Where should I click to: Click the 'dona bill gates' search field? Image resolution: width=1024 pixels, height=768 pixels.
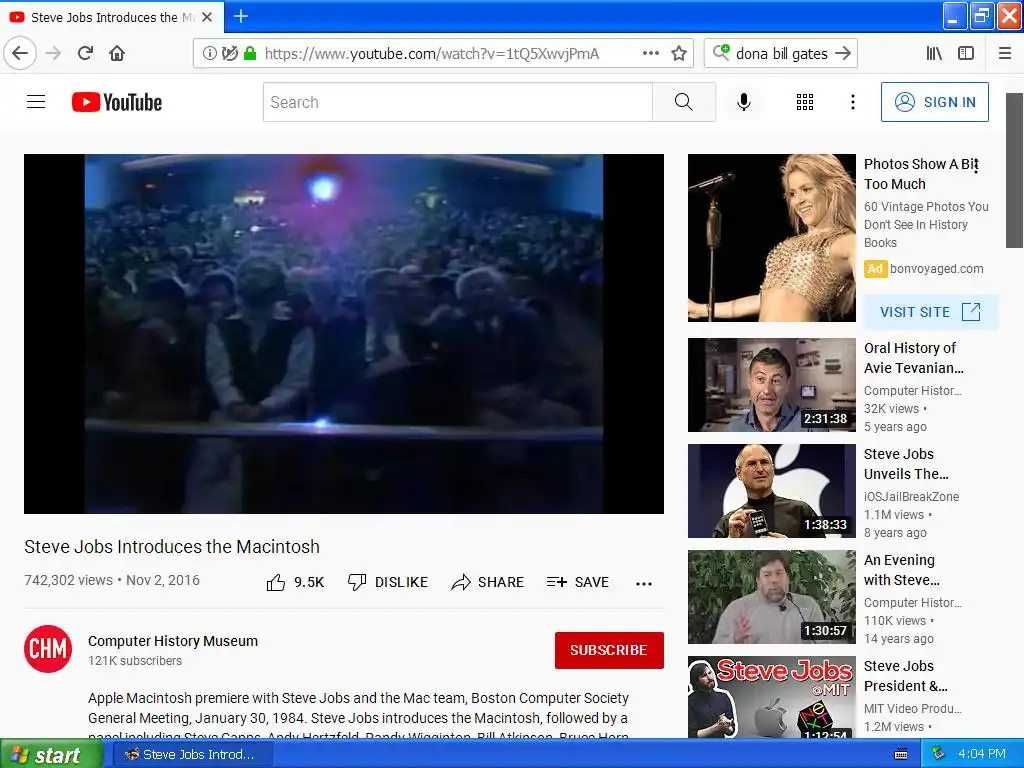(781, 53)
